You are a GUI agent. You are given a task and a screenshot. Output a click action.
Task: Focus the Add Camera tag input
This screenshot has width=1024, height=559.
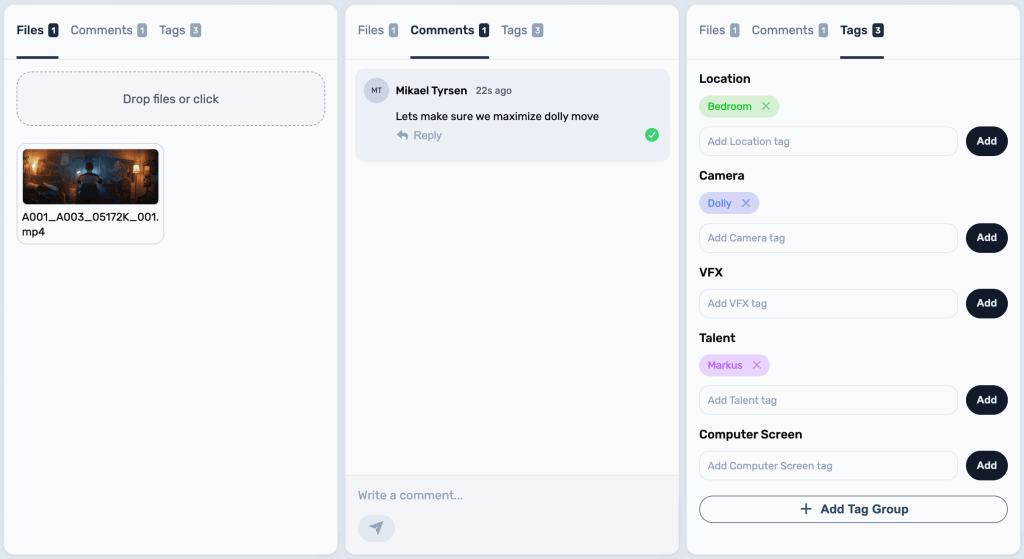point(828,238)
